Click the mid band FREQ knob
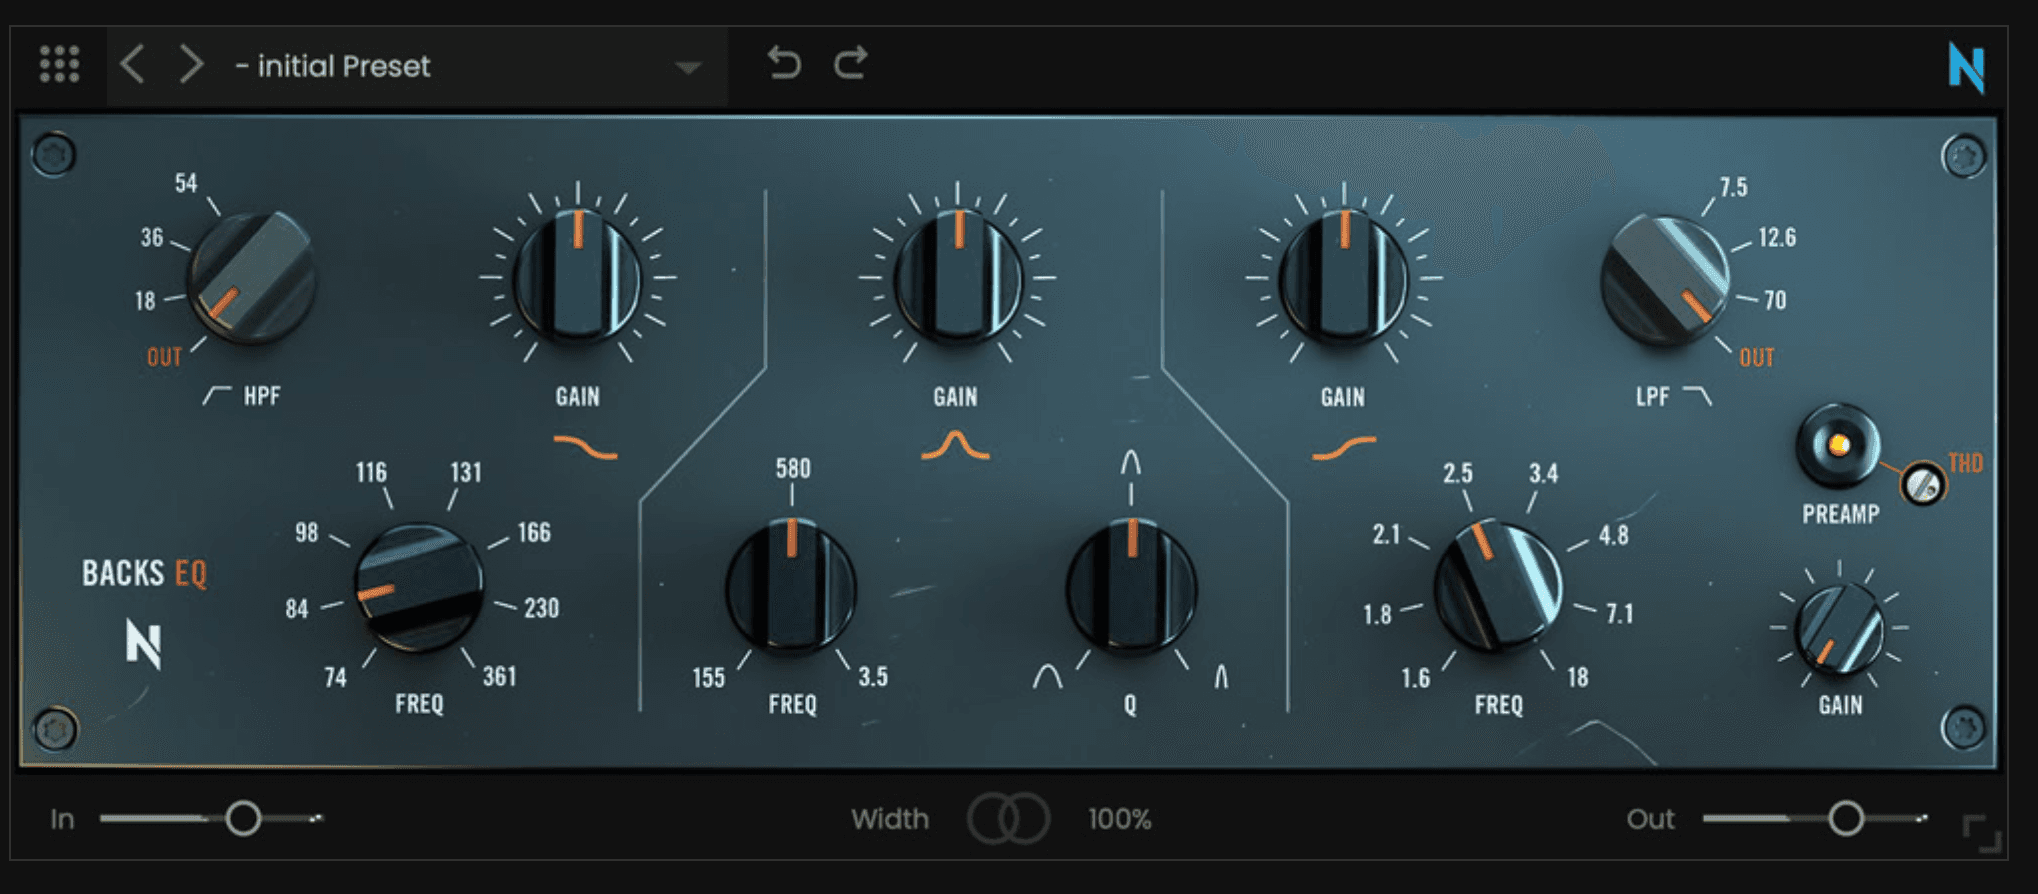2038x894 pixels. tap(791, 586)
